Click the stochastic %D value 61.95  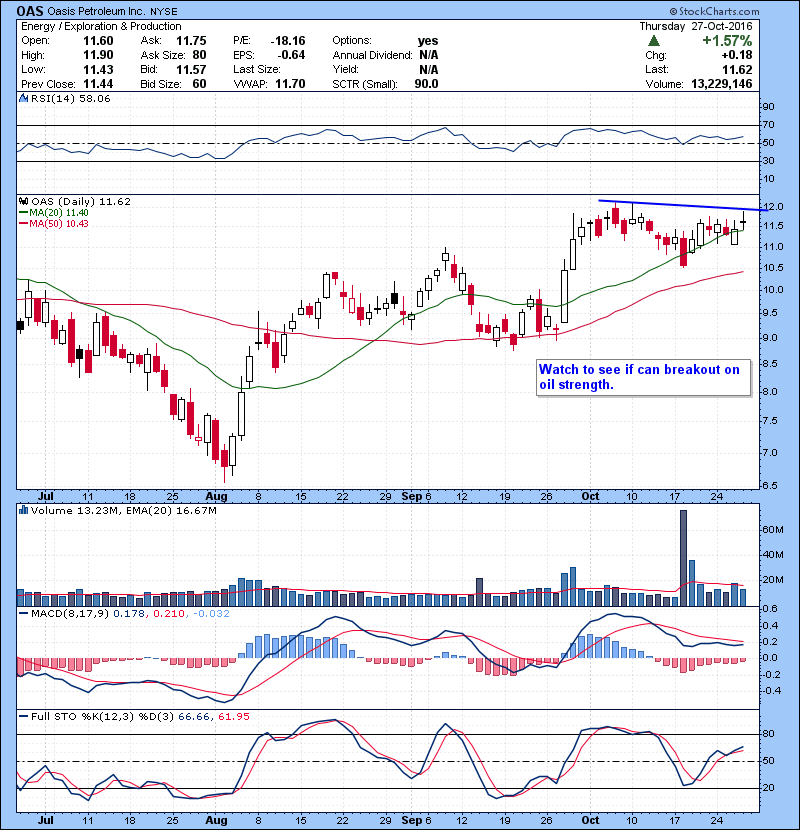[233, 717]
